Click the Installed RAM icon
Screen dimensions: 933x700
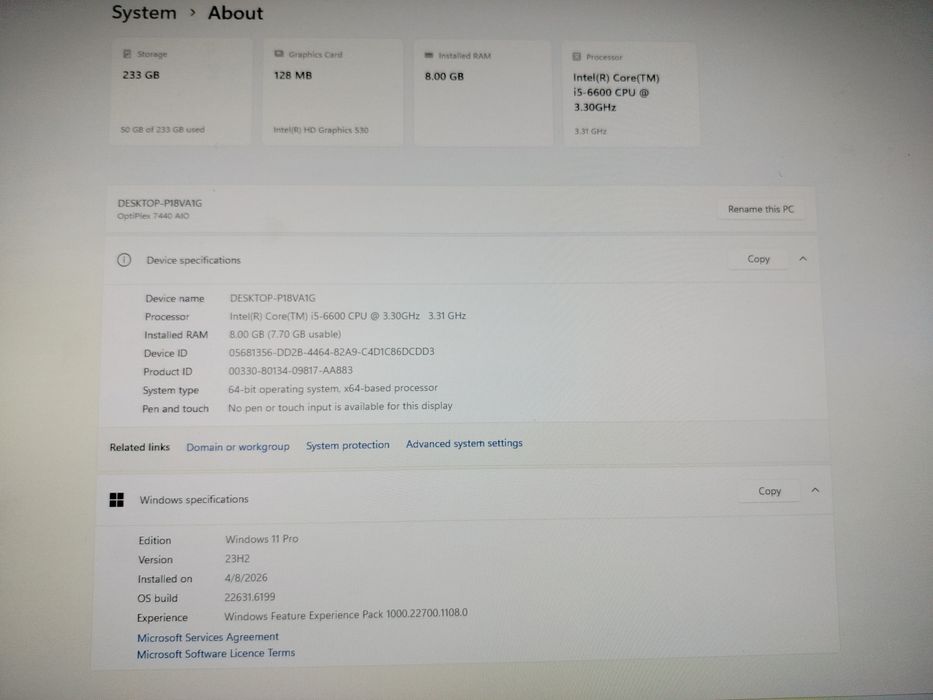429,55
